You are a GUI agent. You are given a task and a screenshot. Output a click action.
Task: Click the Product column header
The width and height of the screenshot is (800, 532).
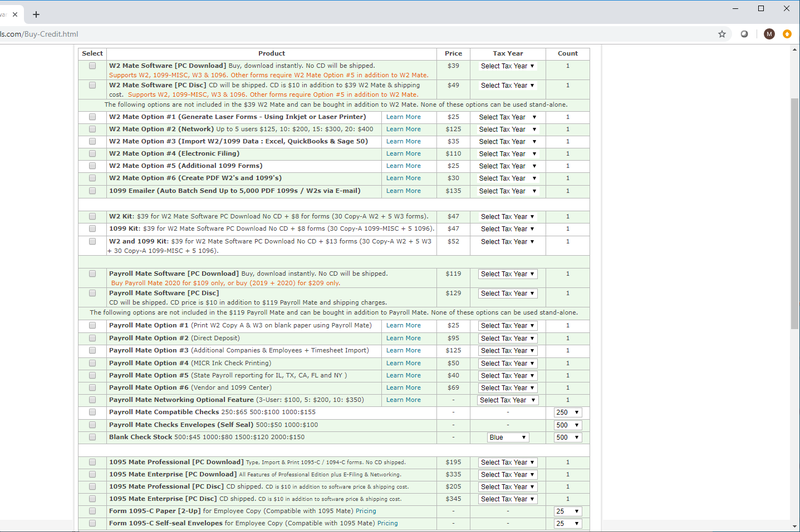coord(271,54)
